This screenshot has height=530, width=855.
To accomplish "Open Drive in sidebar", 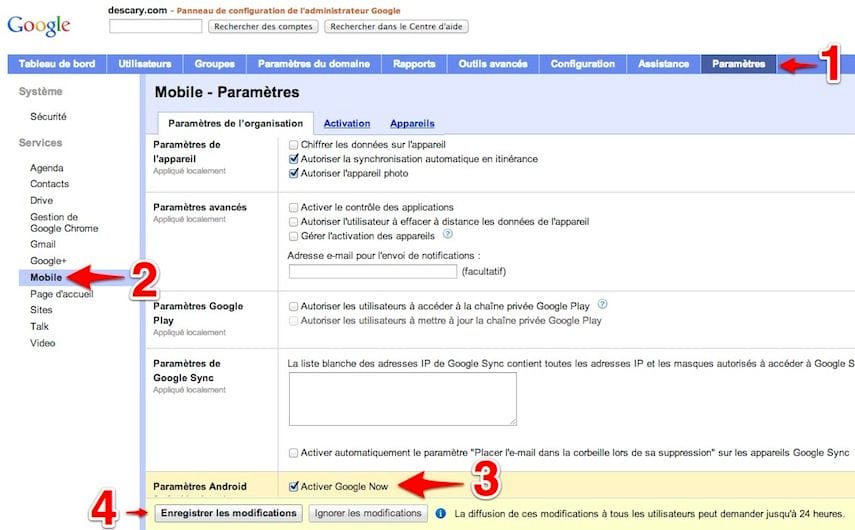I will click(41, 200).
